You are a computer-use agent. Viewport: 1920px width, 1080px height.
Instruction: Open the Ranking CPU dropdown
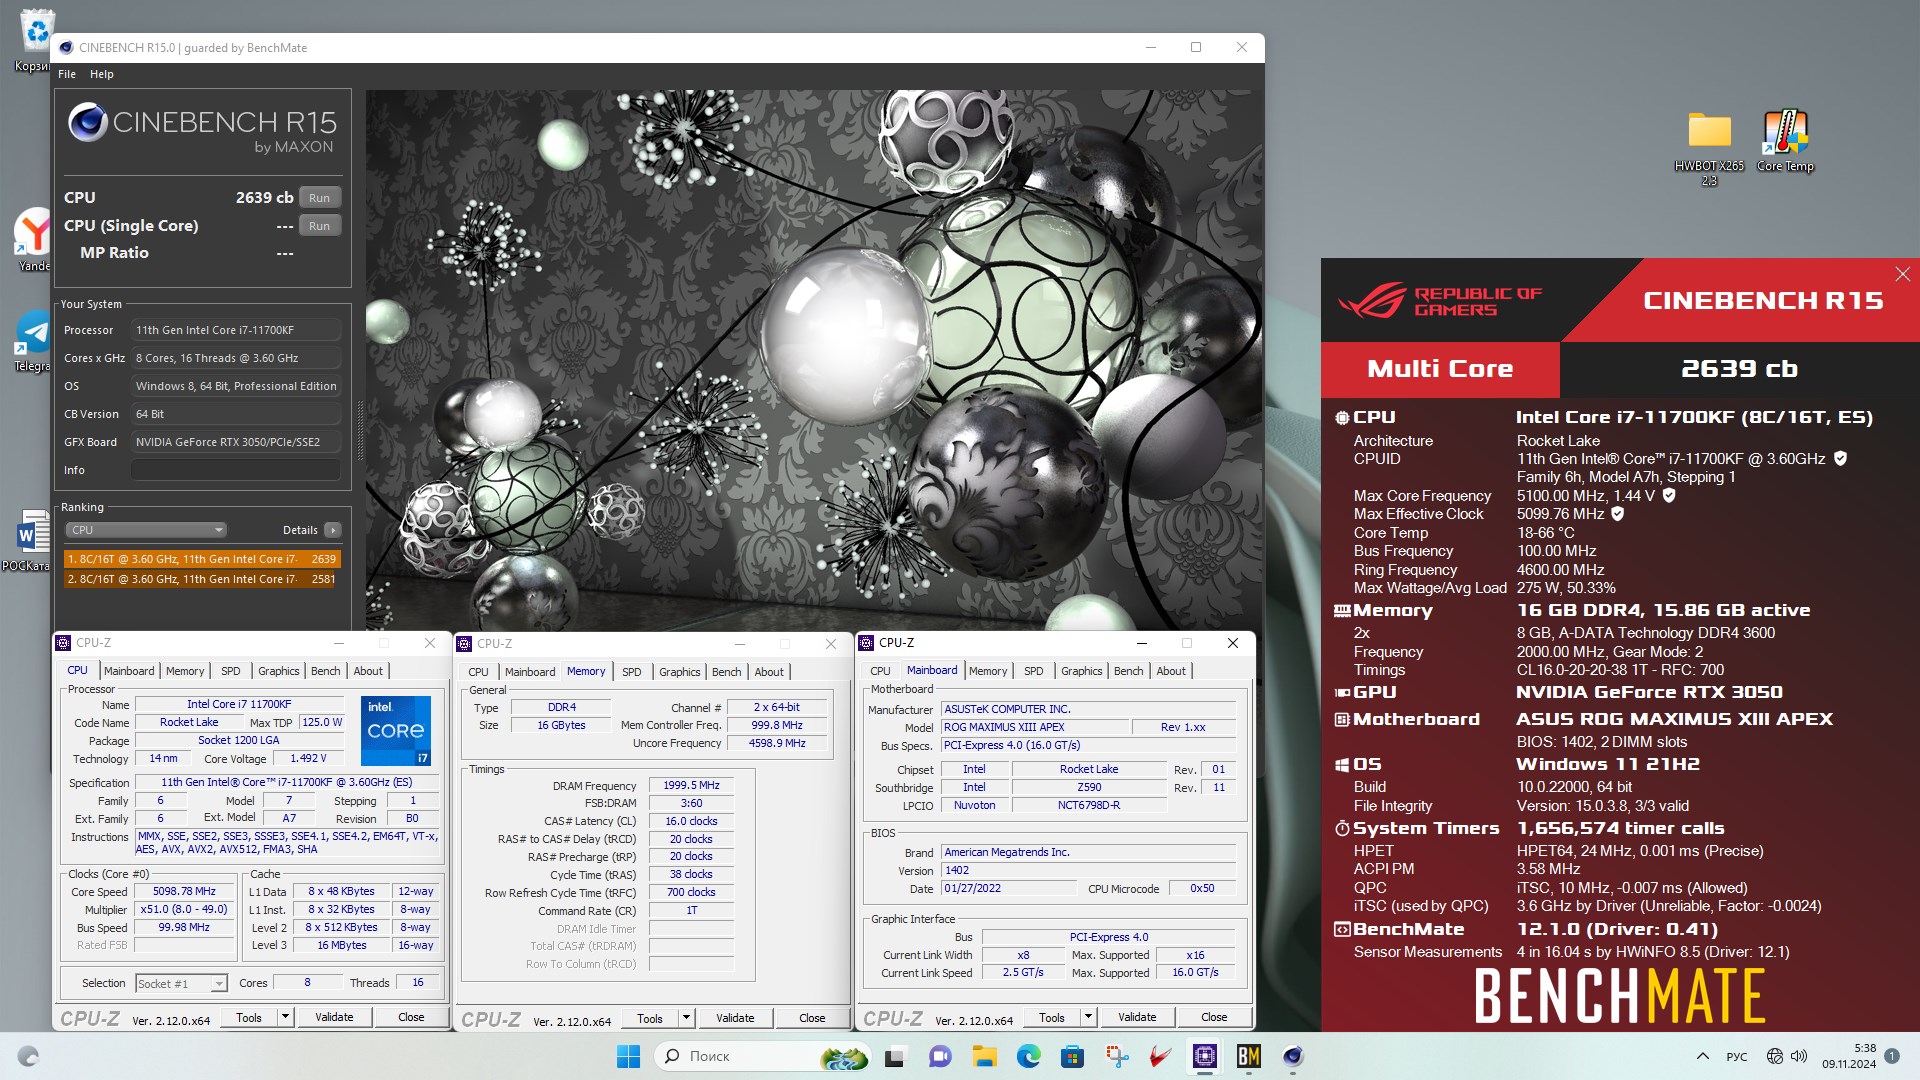146,530
